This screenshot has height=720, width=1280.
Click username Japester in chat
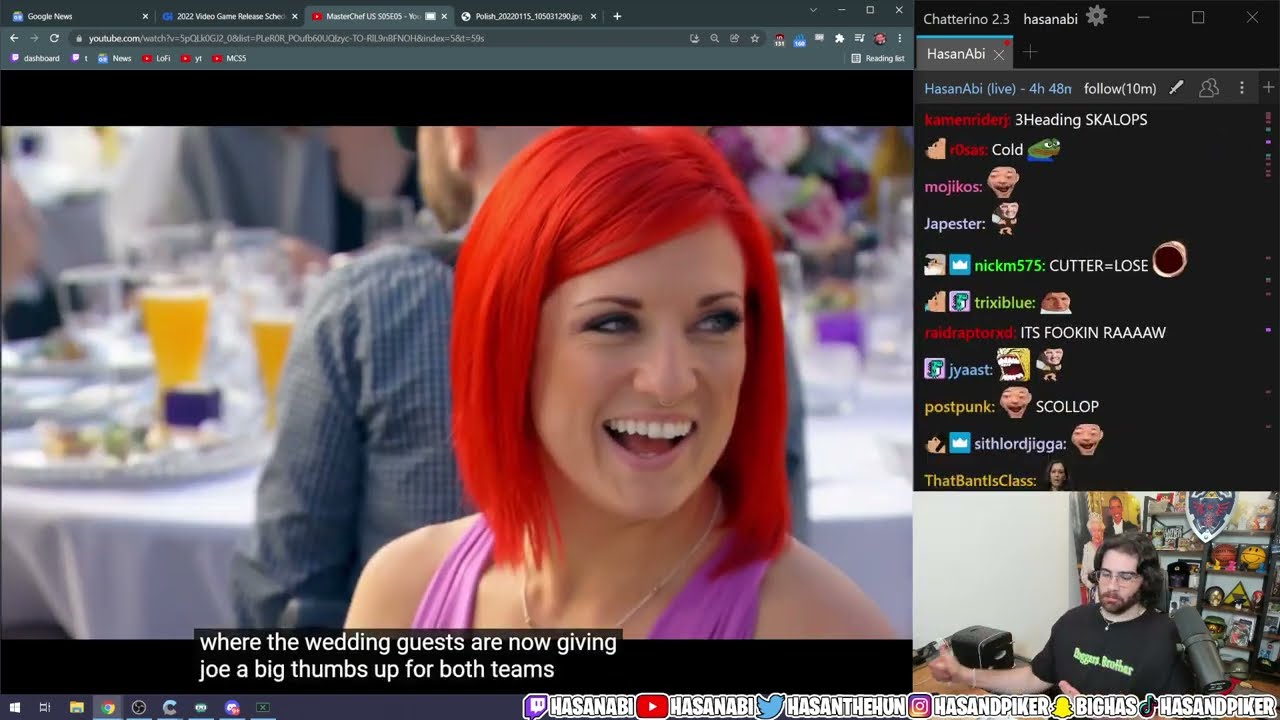click(955, 224)
